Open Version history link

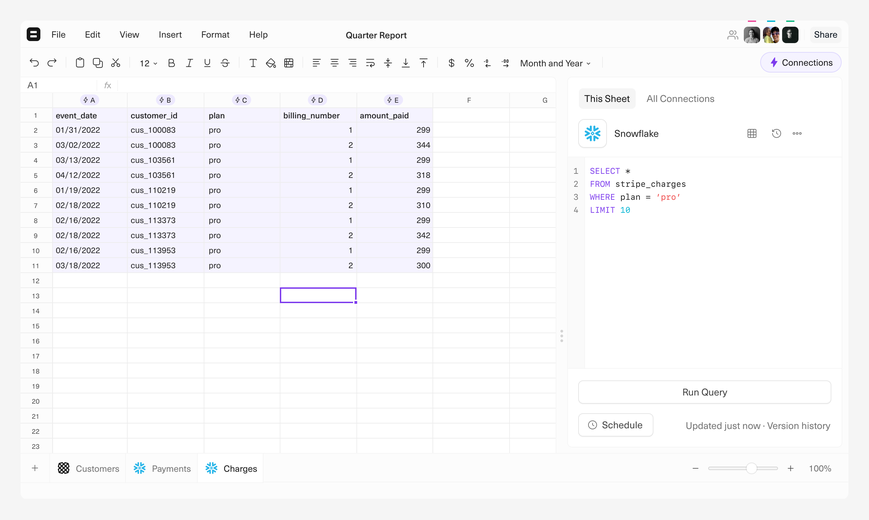pyautogui.click(x=799, y=426)
